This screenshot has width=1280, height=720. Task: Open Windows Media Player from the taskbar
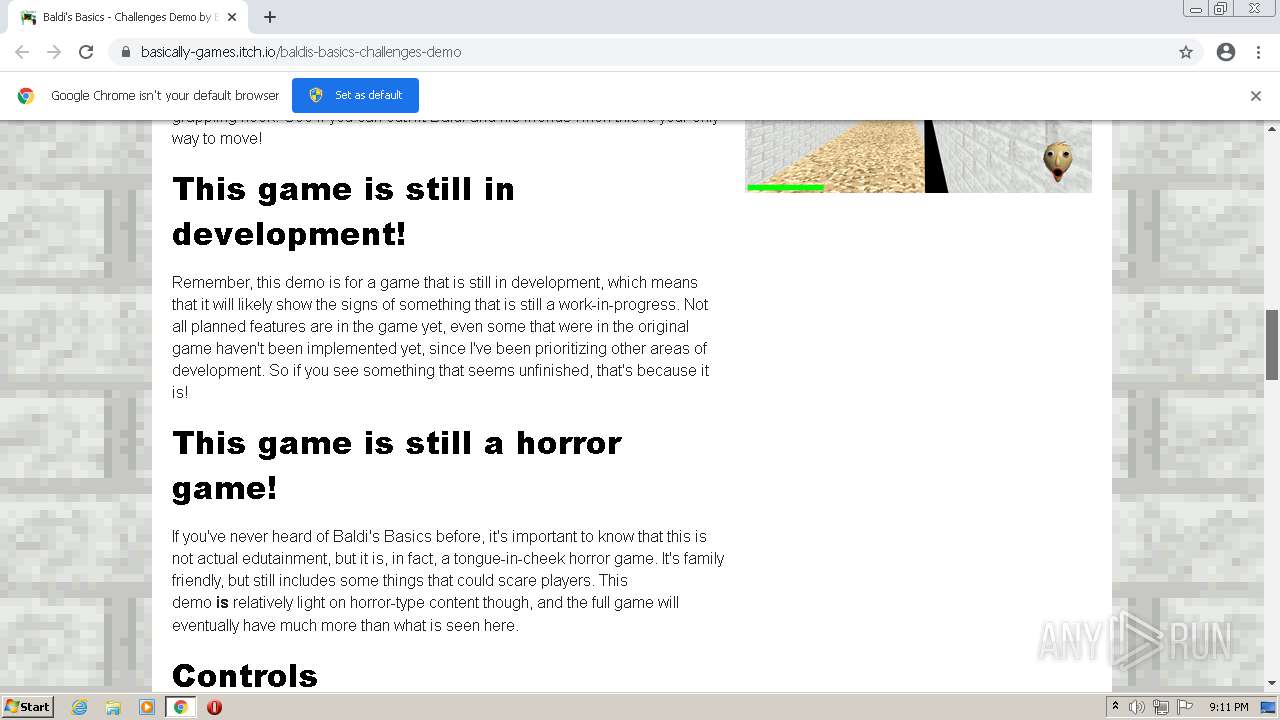[147, 707]
